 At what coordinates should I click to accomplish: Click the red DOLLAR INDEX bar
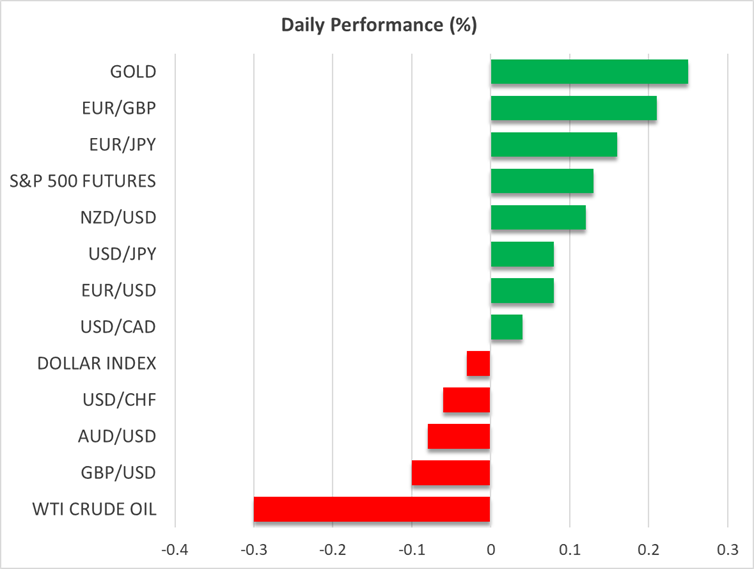point(478,363)
